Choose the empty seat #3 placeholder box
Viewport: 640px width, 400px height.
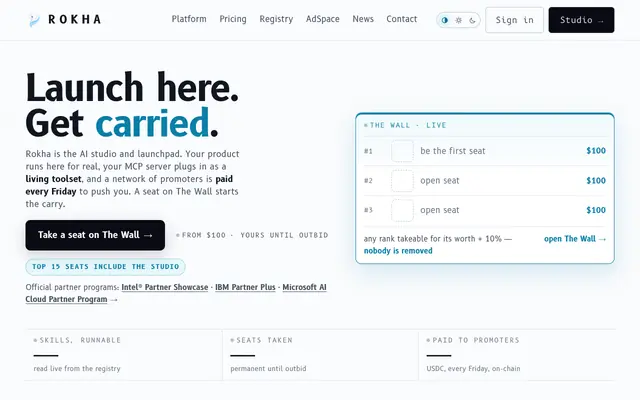pyautogui.click(x=402, y=210)
